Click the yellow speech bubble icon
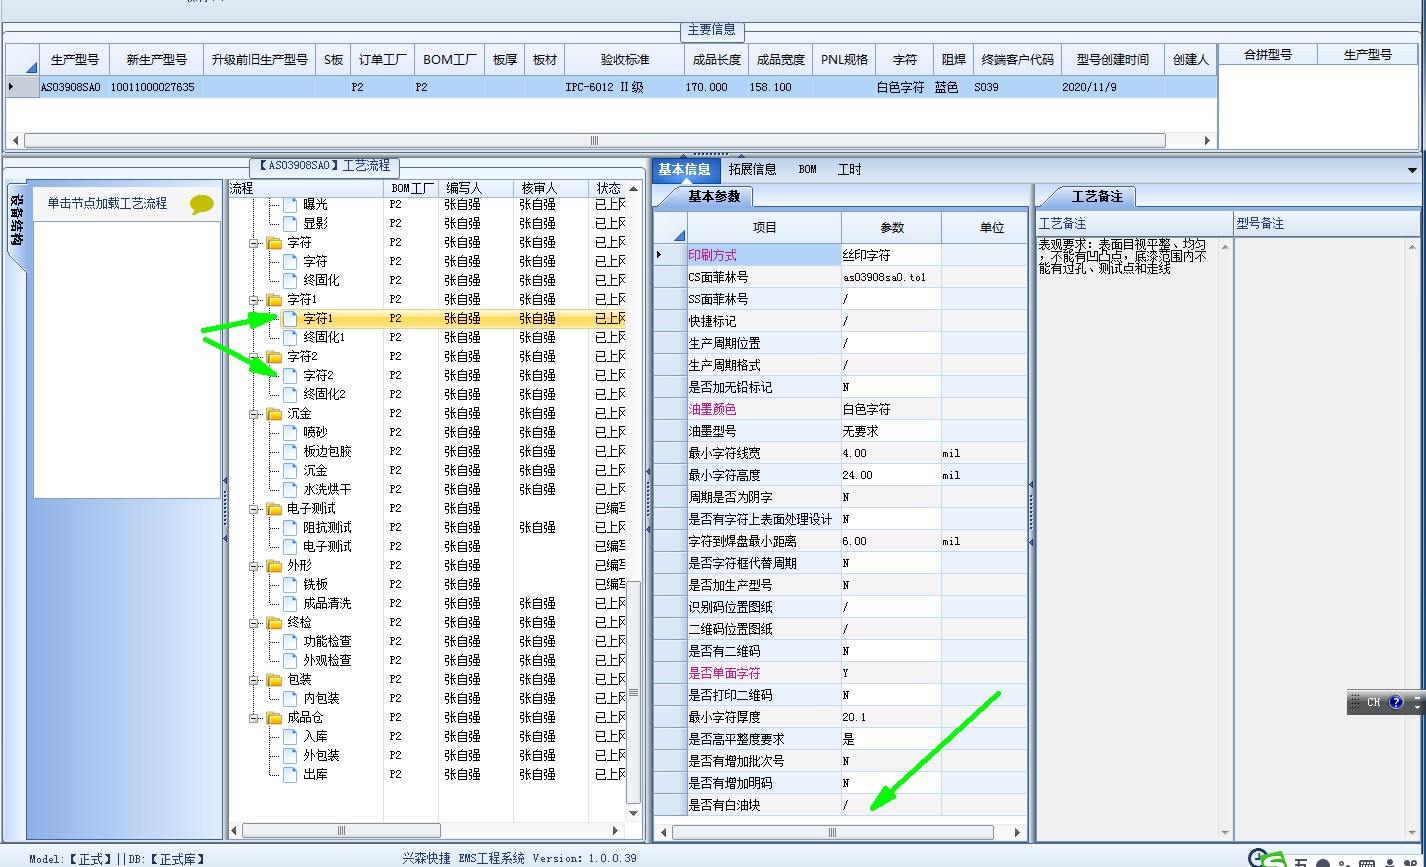Screen dimensions: 1426x867 202,204
